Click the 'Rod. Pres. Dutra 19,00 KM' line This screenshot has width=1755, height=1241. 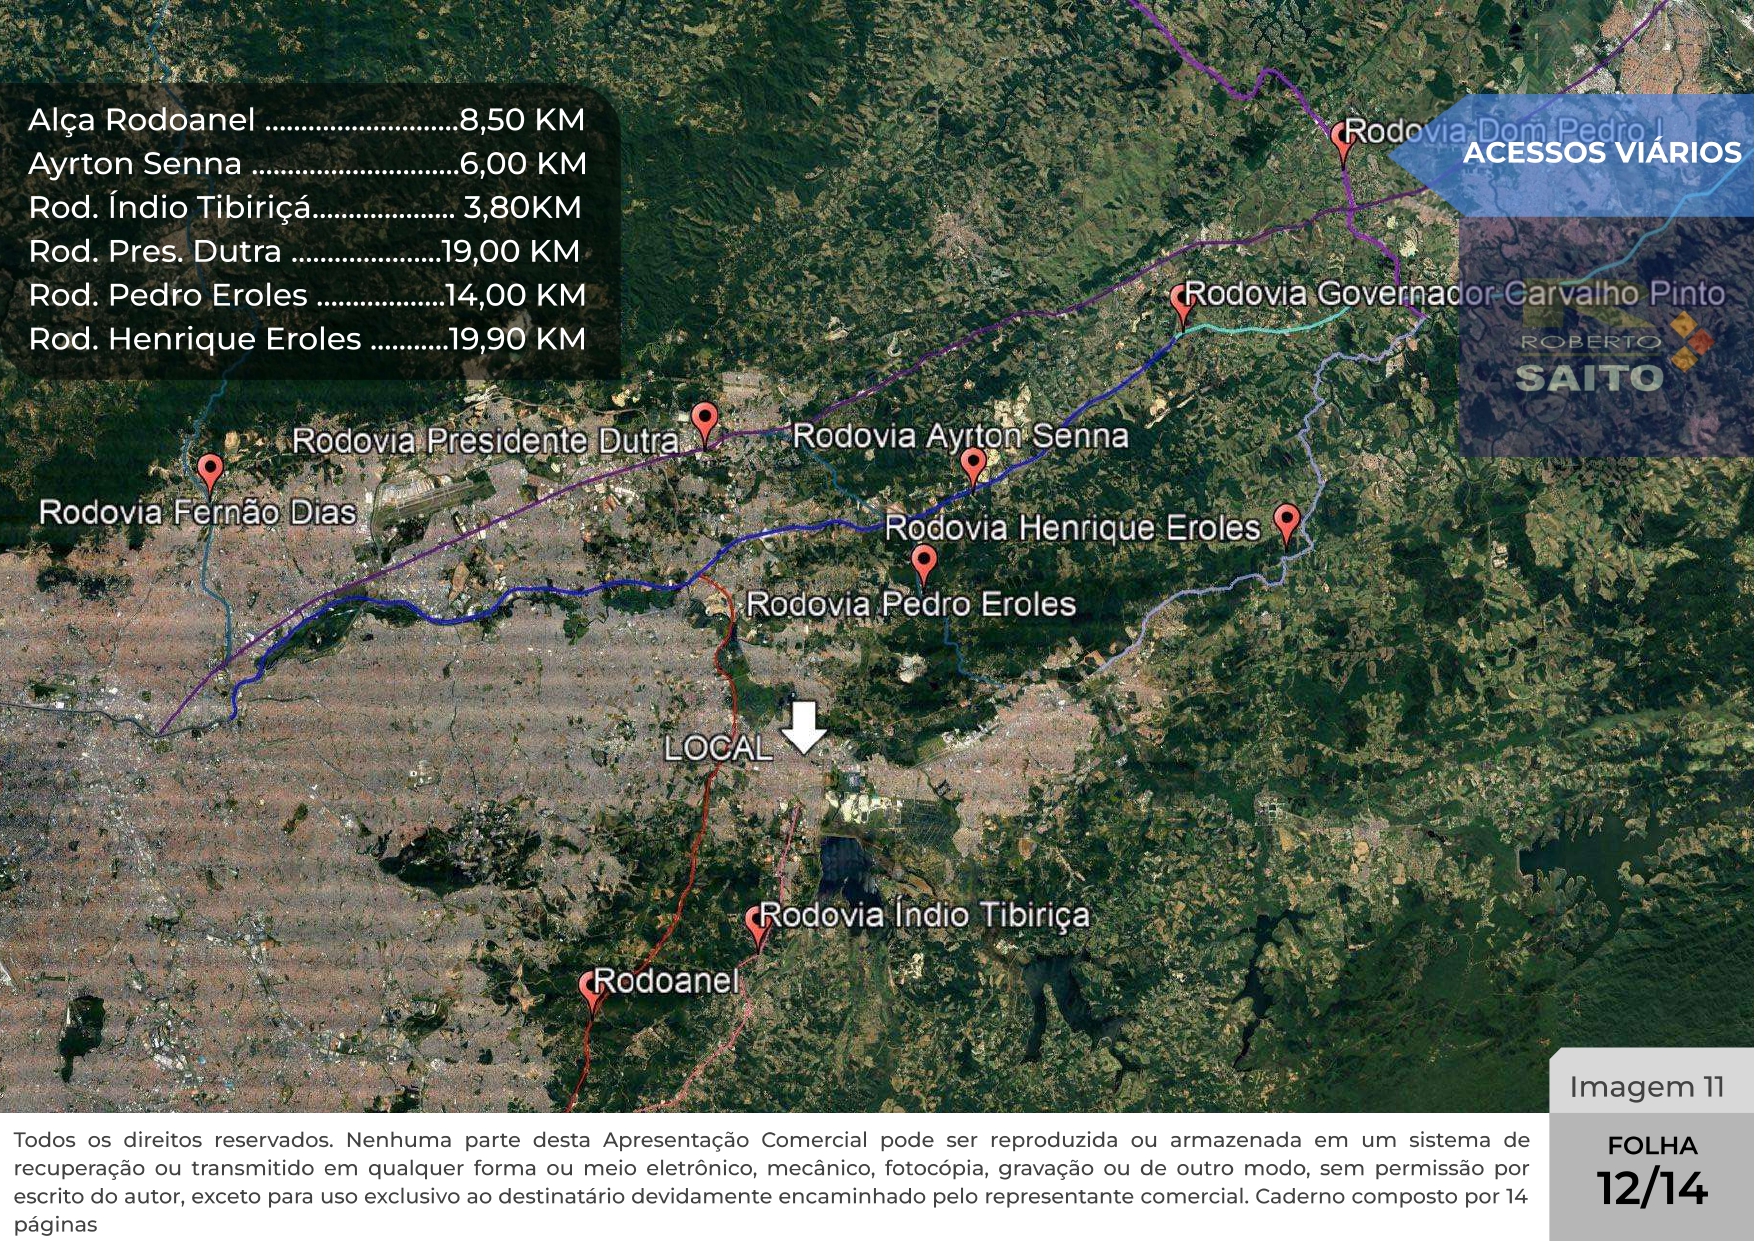click(305, 251)
